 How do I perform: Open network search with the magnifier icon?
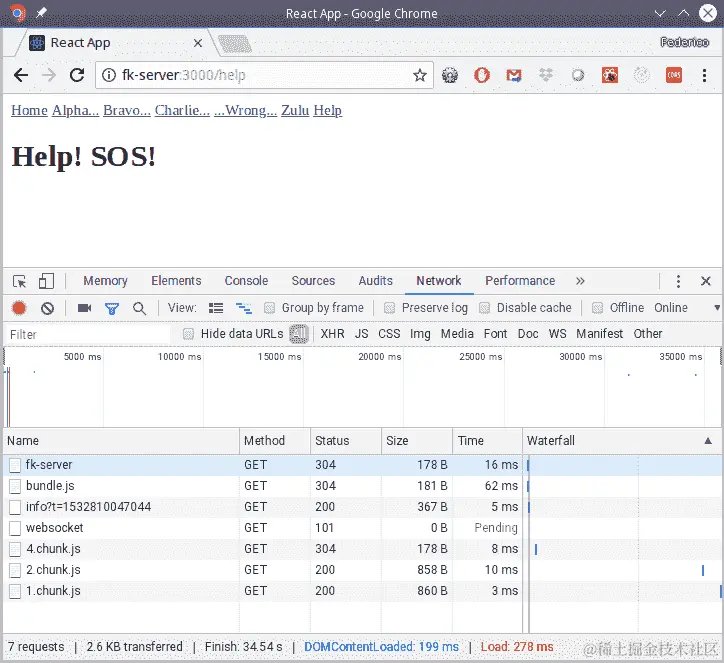(139, 308)
